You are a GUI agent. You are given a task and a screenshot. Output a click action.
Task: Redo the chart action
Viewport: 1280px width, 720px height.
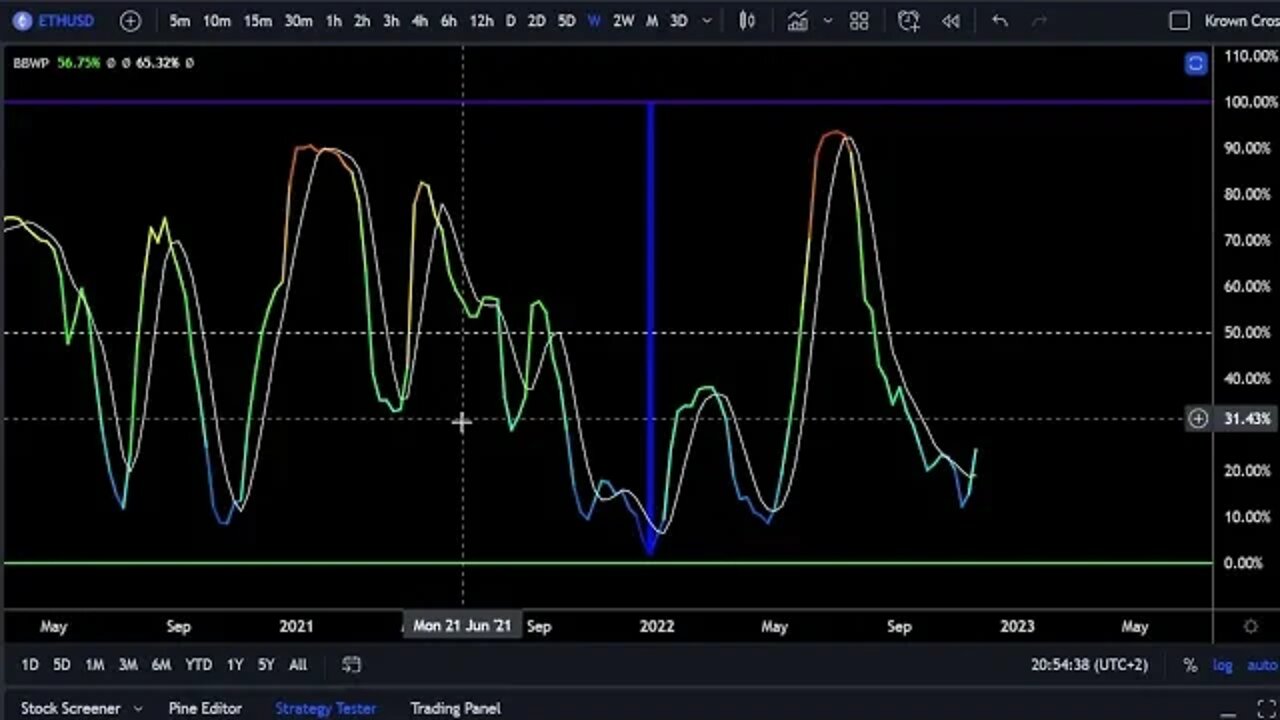point(1039,20)
